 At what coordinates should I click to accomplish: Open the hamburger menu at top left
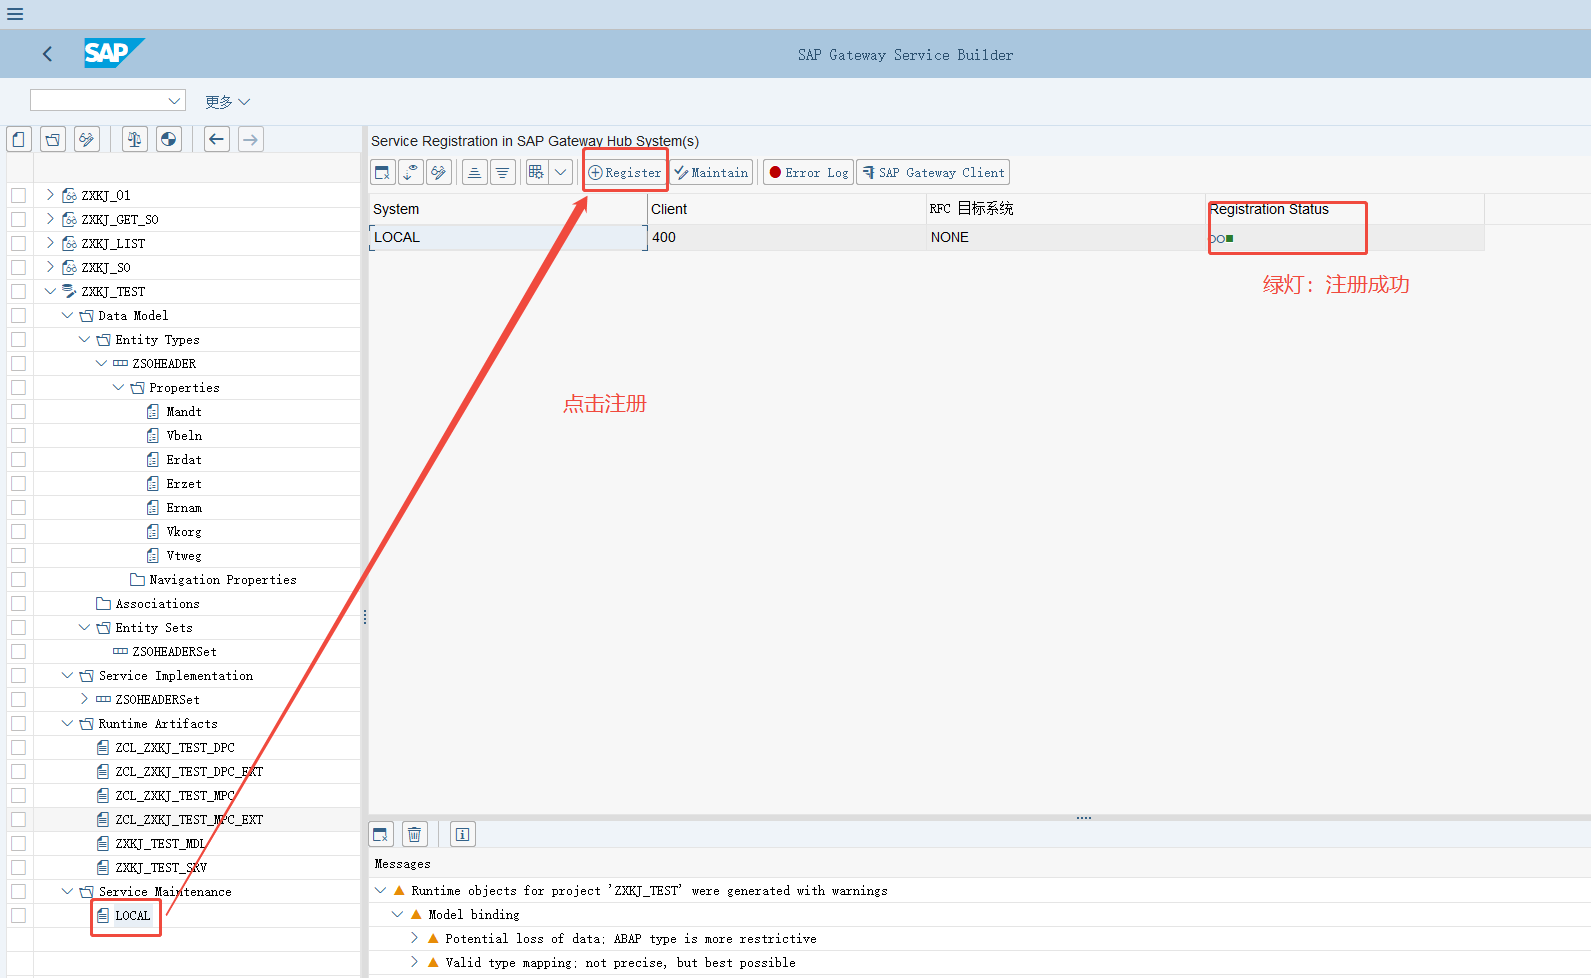coord(15,14)
